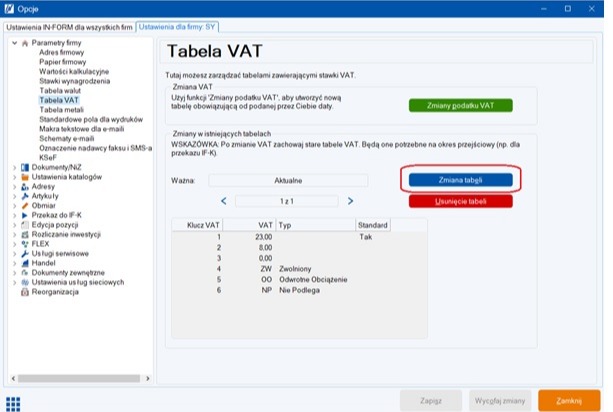The width and height of the screenshot is (613, 412).
Task: Go to the previous VAT table arrow
Action: point(224,201)
